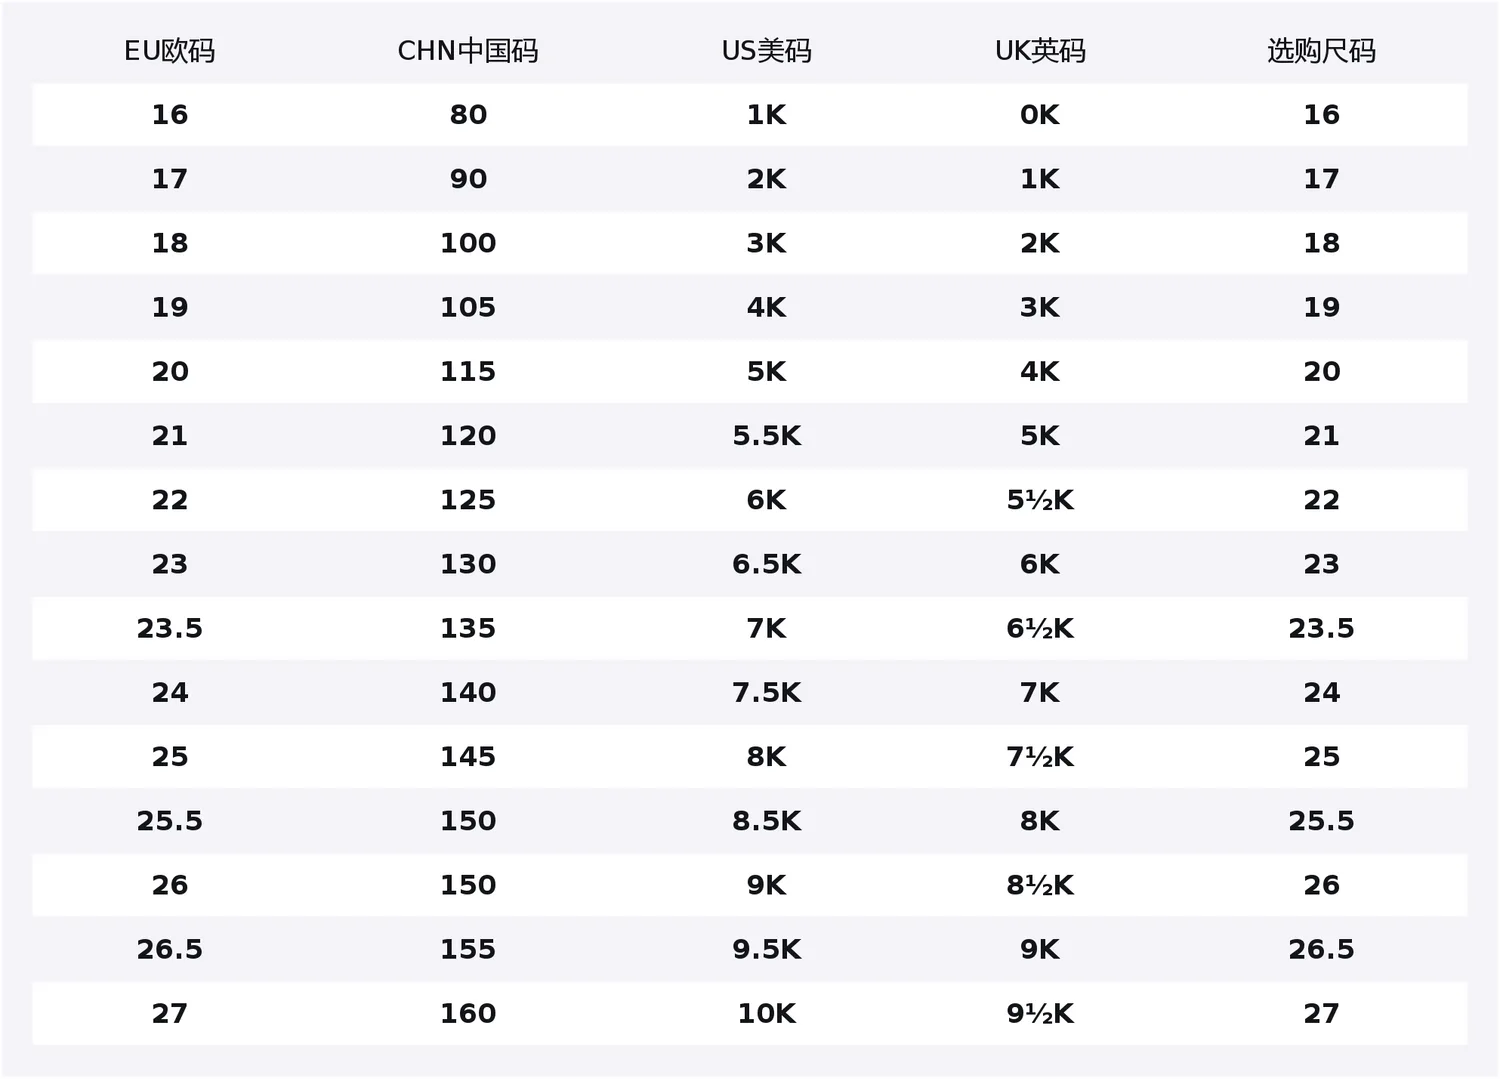Click the CHN value 105 cell

[468, 308]
